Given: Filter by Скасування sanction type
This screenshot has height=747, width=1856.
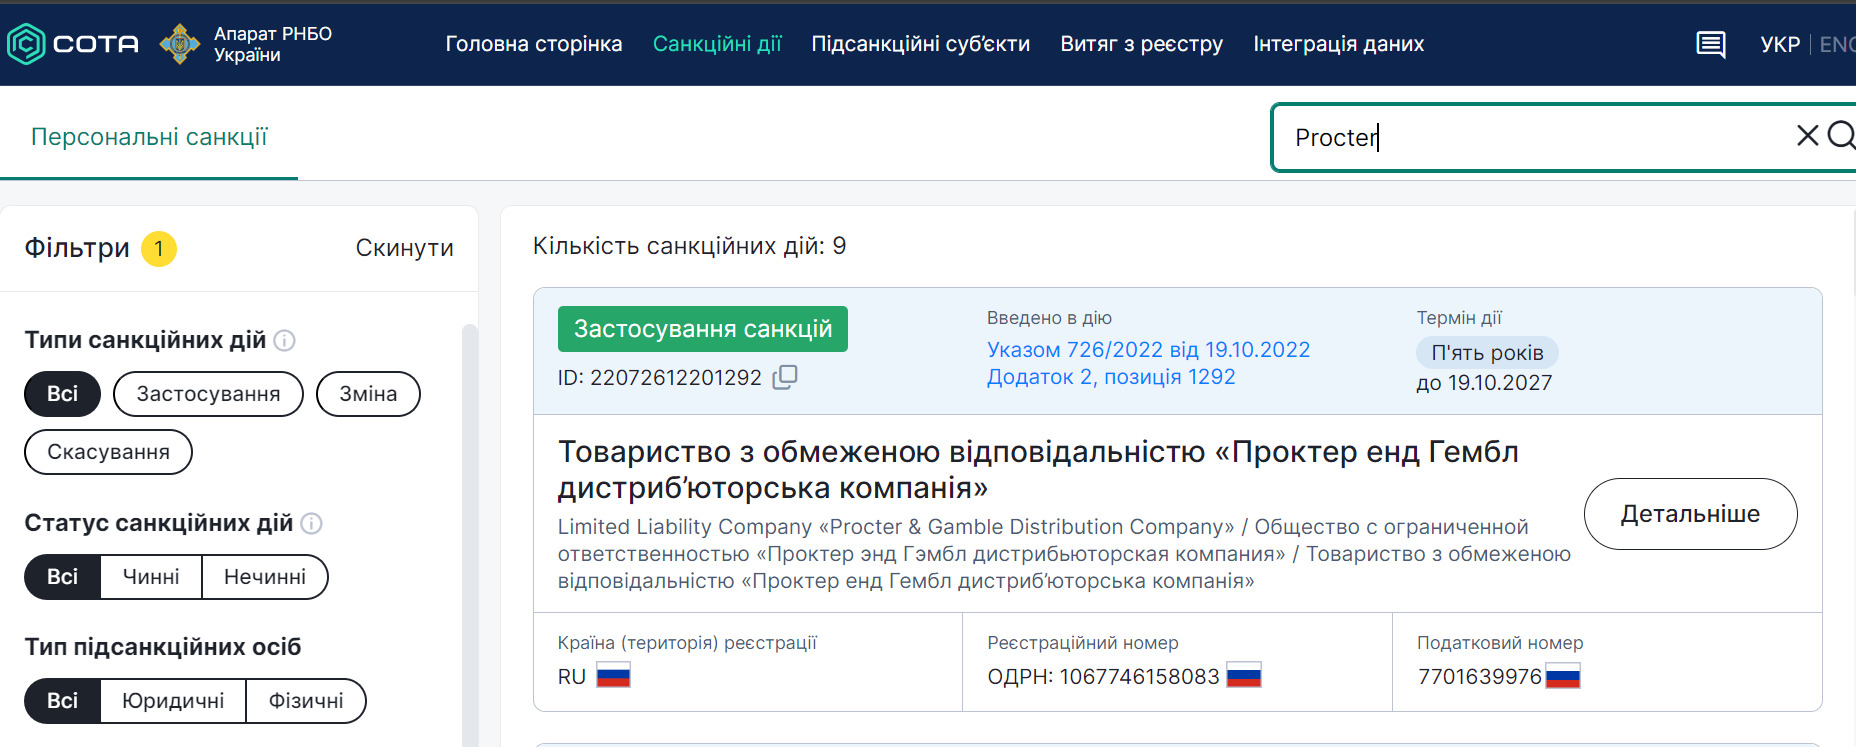Looking at the screenshot, I should point(108,452).
